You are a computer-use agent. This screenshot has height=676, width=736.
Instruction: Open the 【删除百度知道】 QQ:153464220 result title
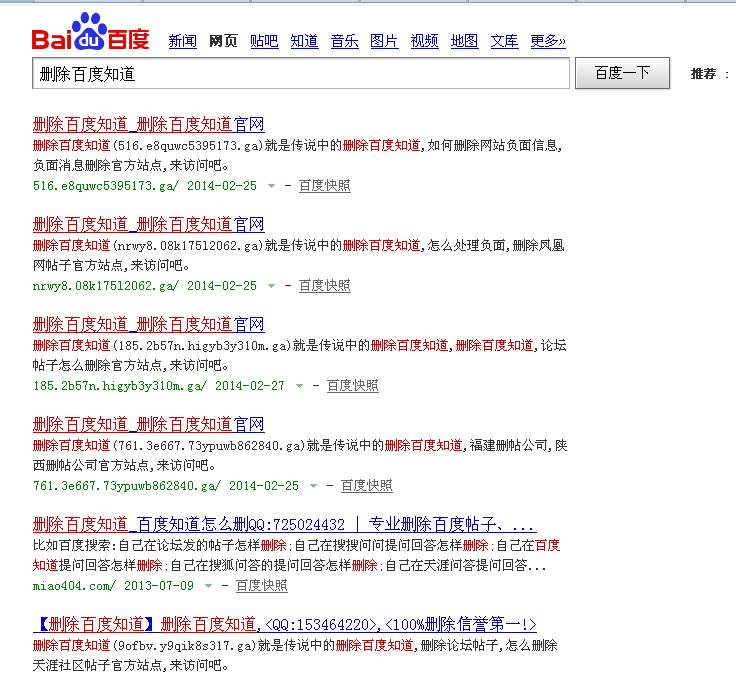tap(284, 624)
